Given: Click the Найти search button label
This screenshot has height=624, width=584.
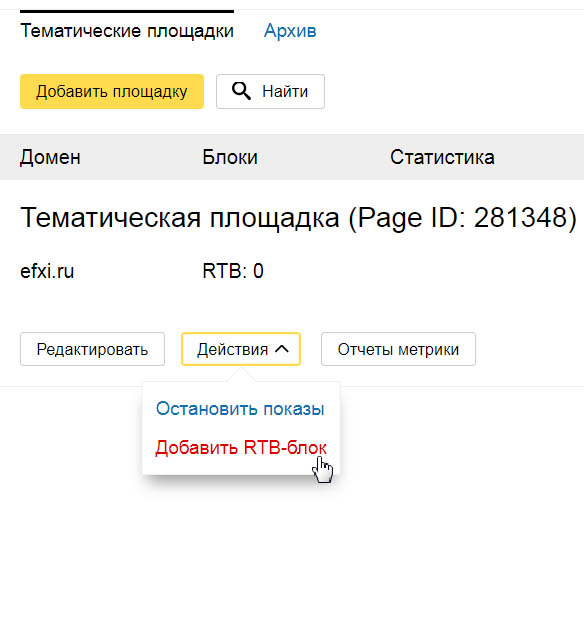Looking at the screenshot, I should [x=285, y=92].
